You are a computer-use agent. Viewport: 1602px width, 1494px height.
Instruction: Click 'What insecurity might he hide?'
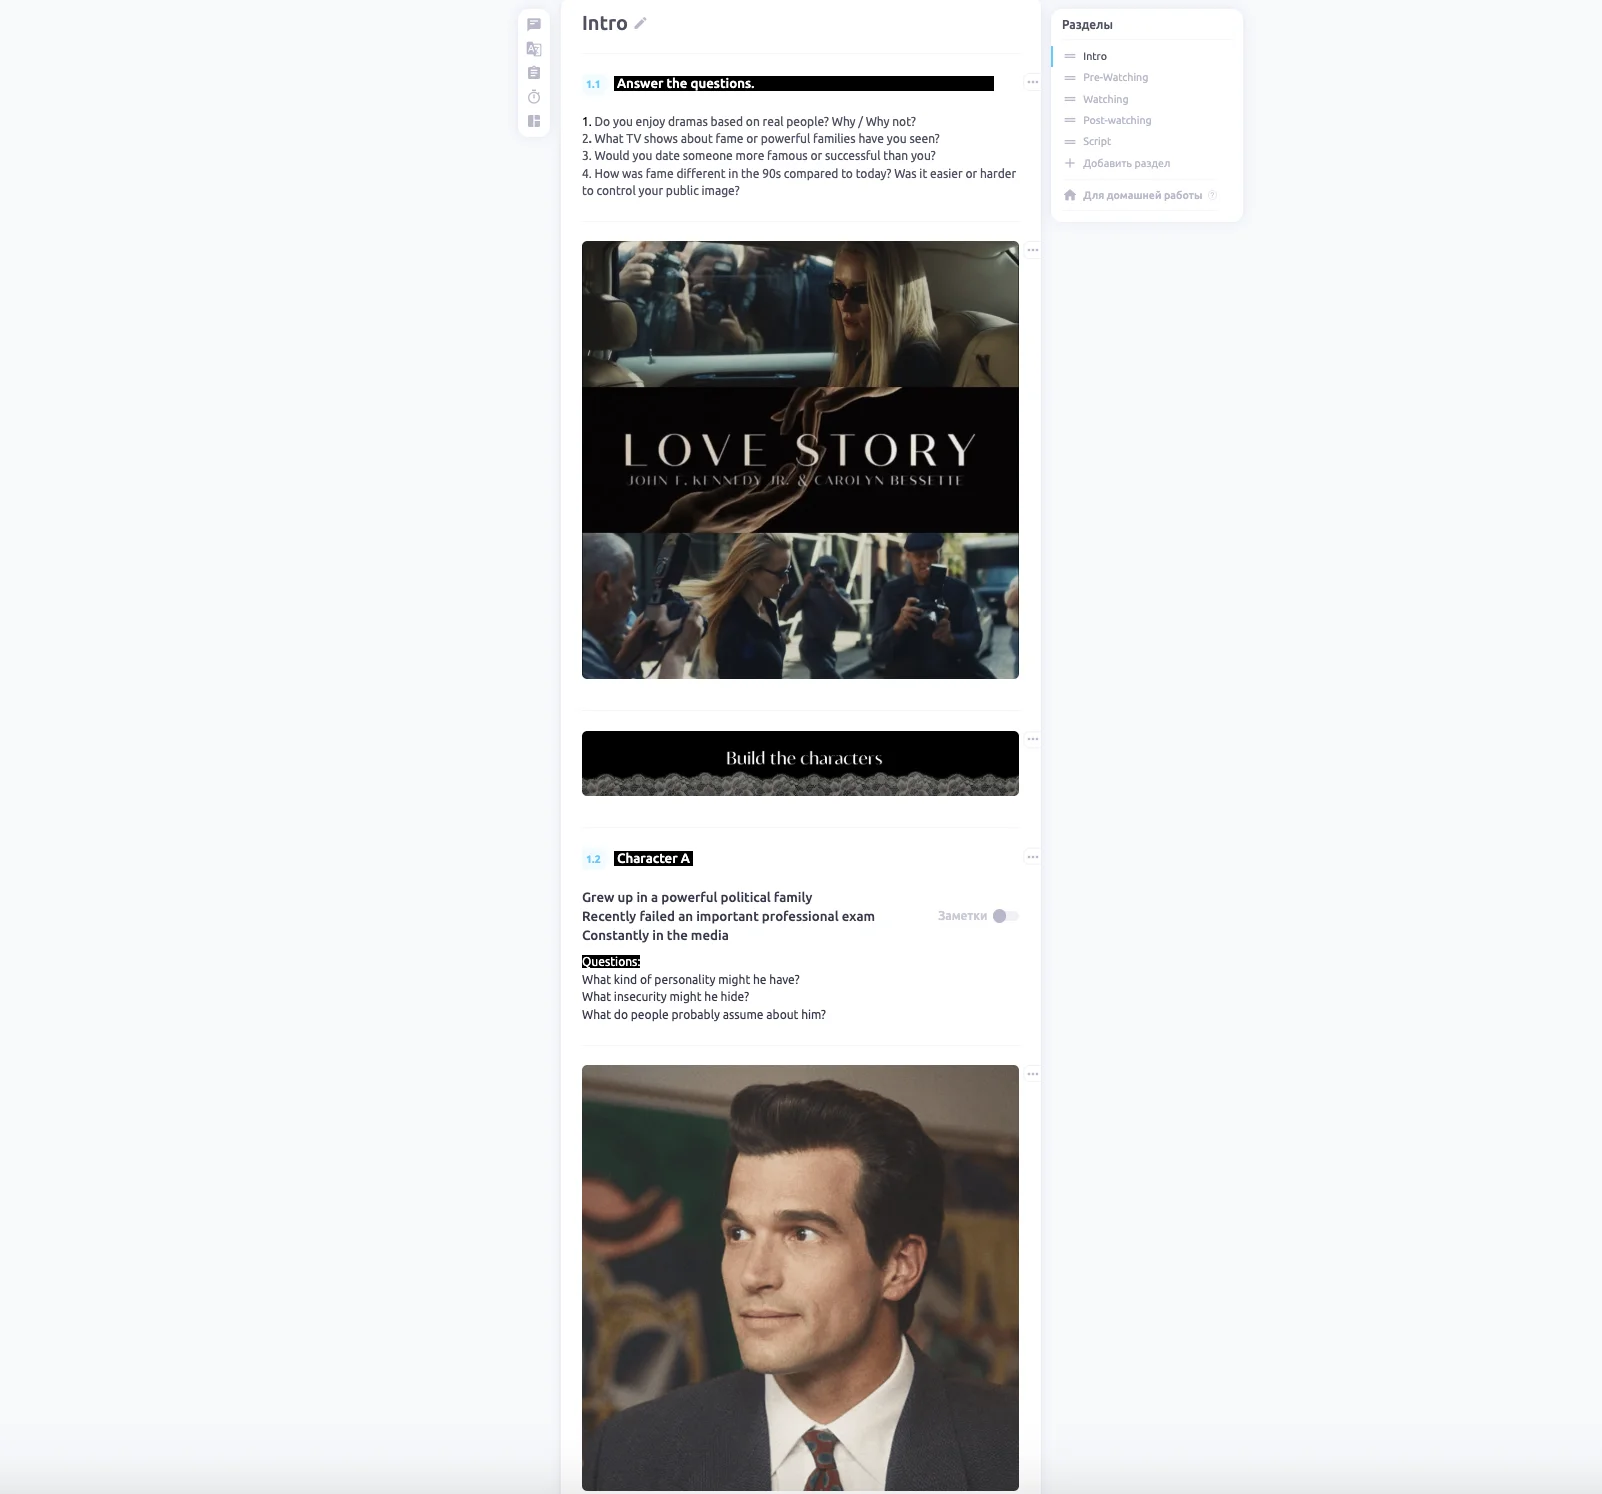665,997
